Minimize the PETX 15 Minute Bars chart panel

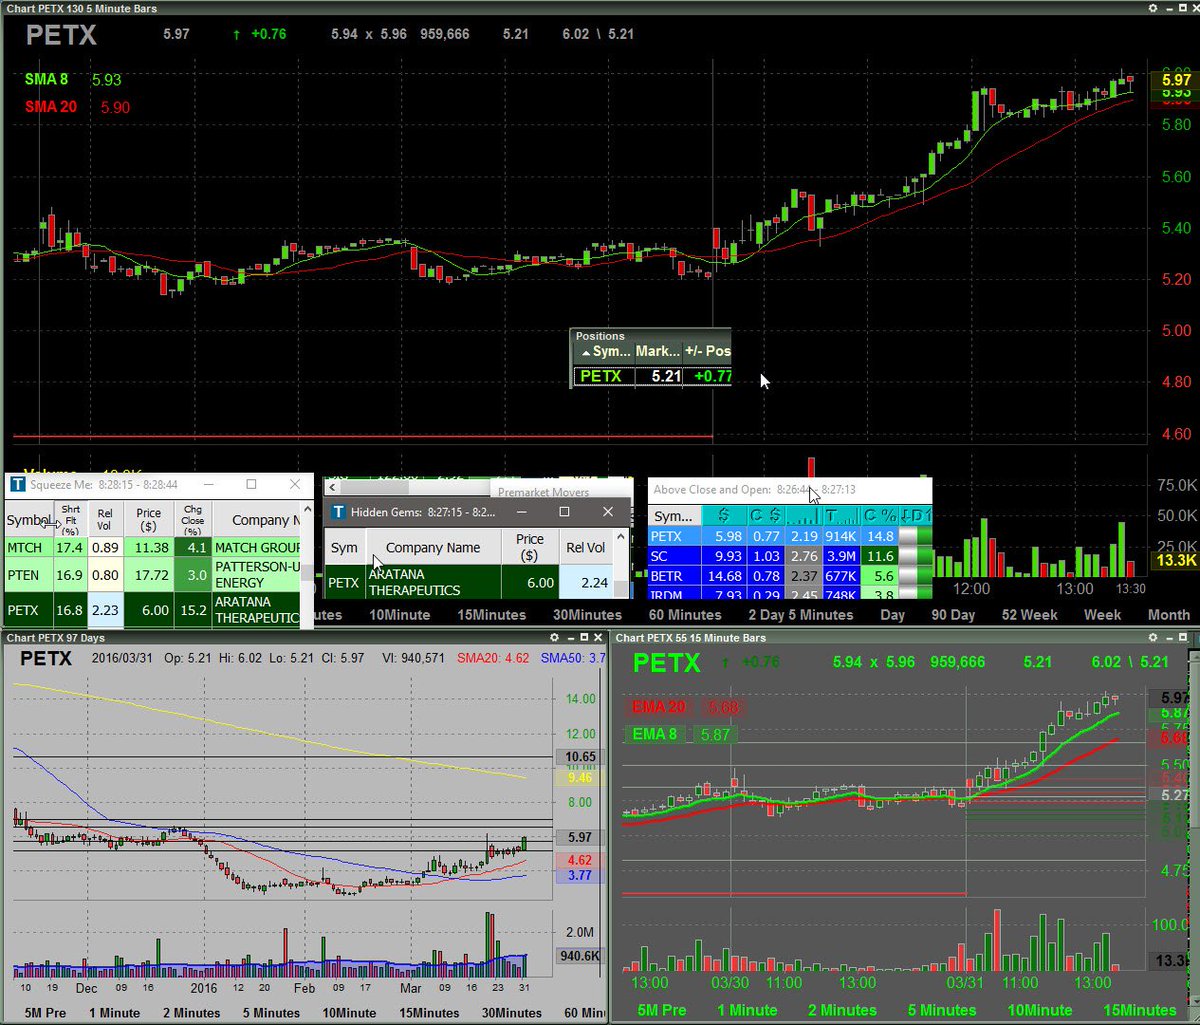point(1168,637)
